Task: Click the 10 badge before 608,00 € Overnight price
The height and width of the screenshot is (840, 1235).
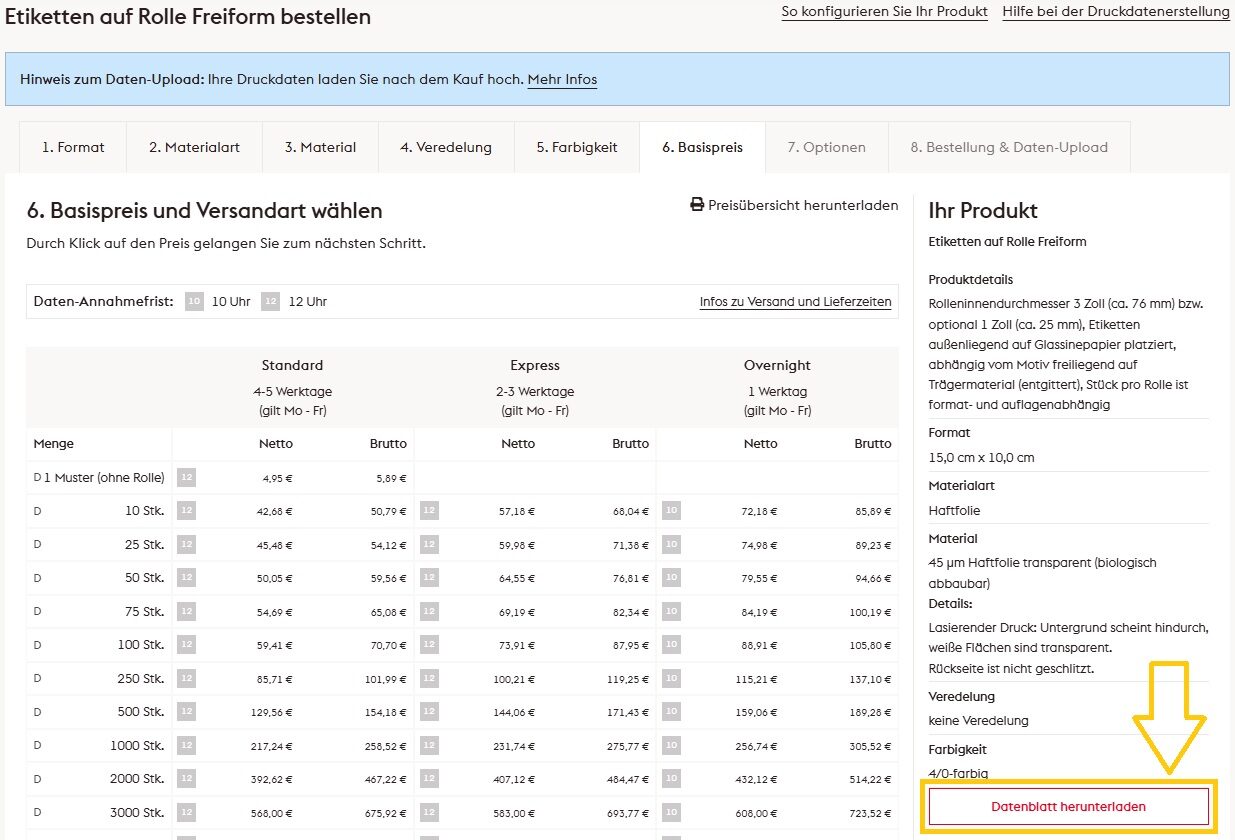Action: click(672, 813)
